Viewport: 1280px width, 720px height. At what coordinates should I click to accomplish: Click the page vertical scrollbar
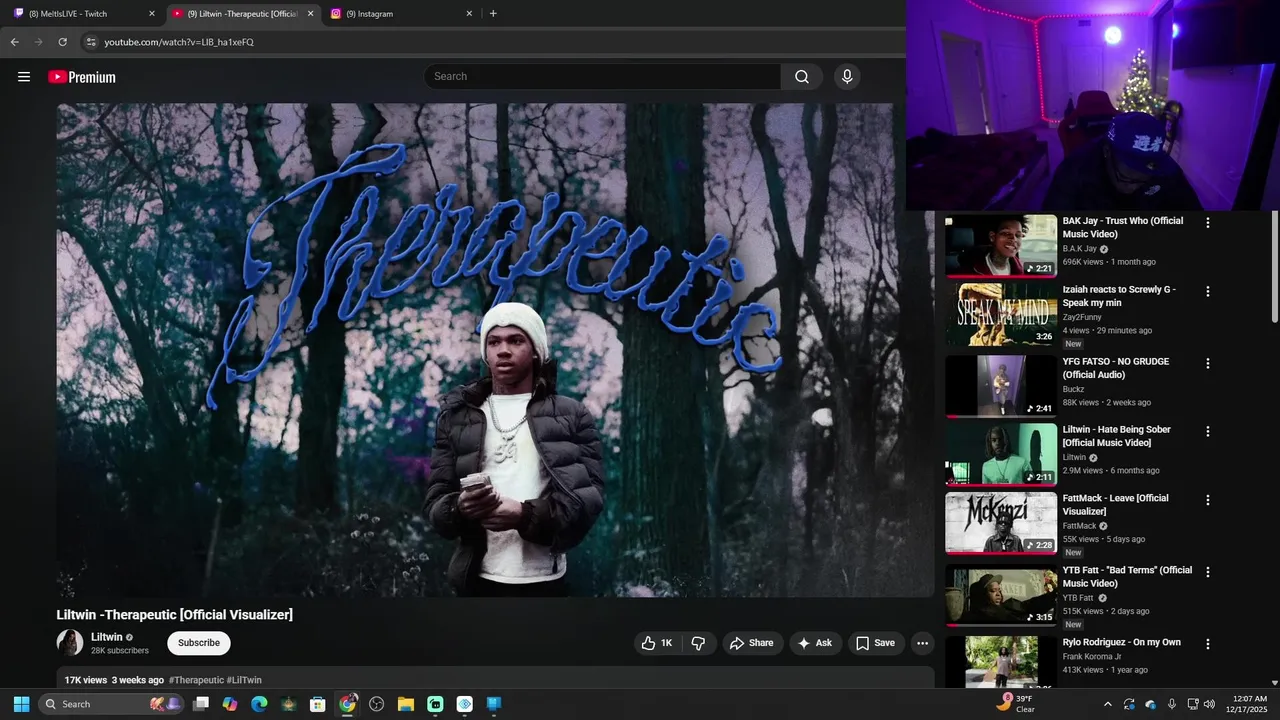[1274, 267]
